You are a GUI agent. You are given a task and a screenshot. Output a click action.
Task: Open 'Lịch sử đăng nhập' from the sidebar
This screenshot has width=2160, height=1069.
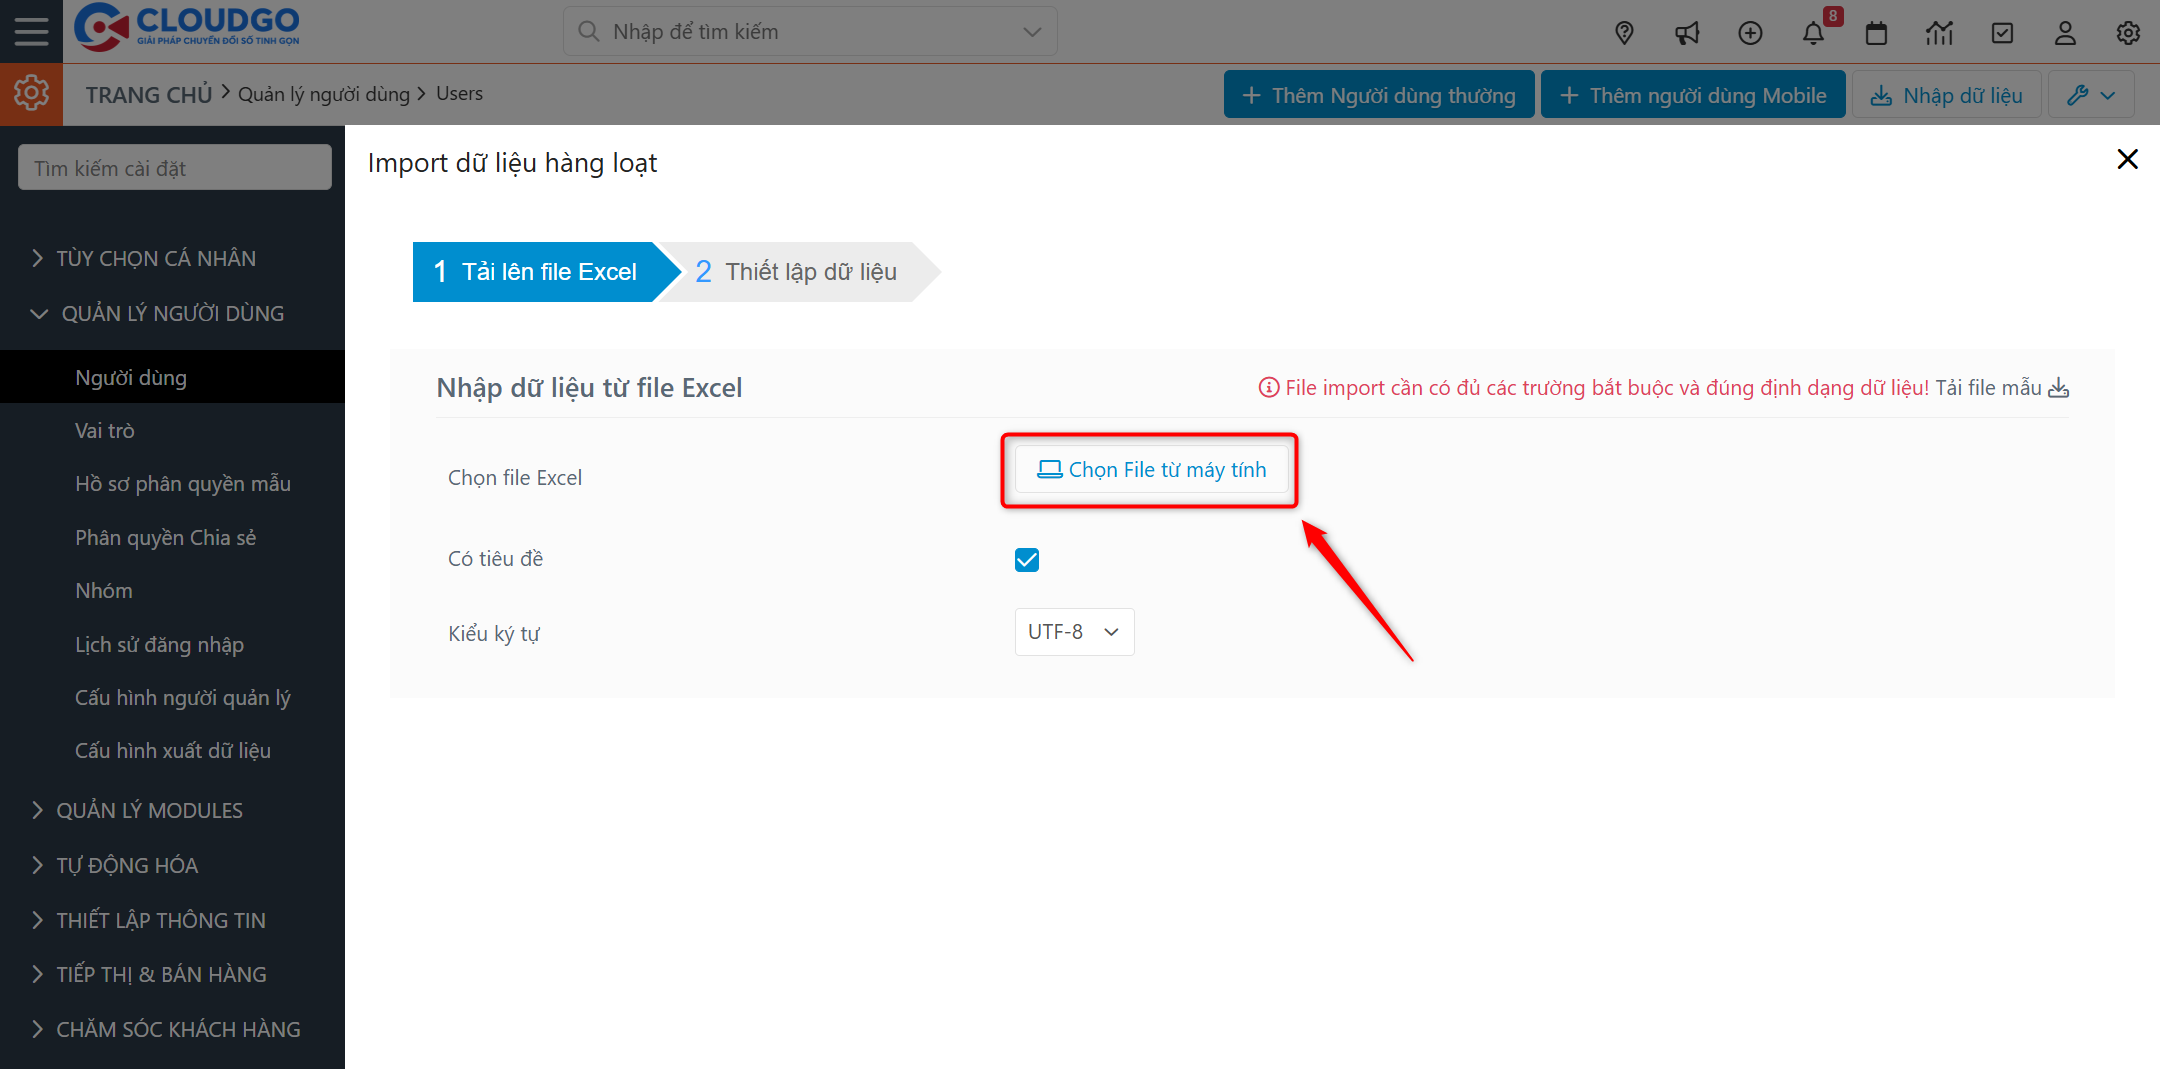(159, 644)
